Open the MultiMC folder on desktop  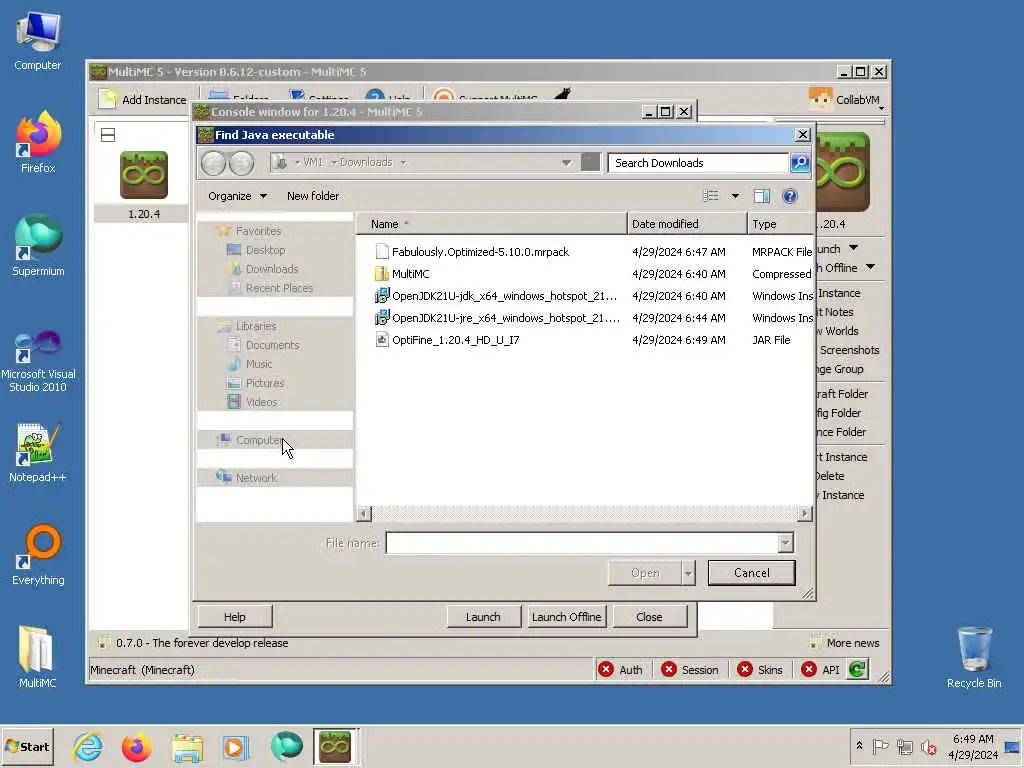37,657
